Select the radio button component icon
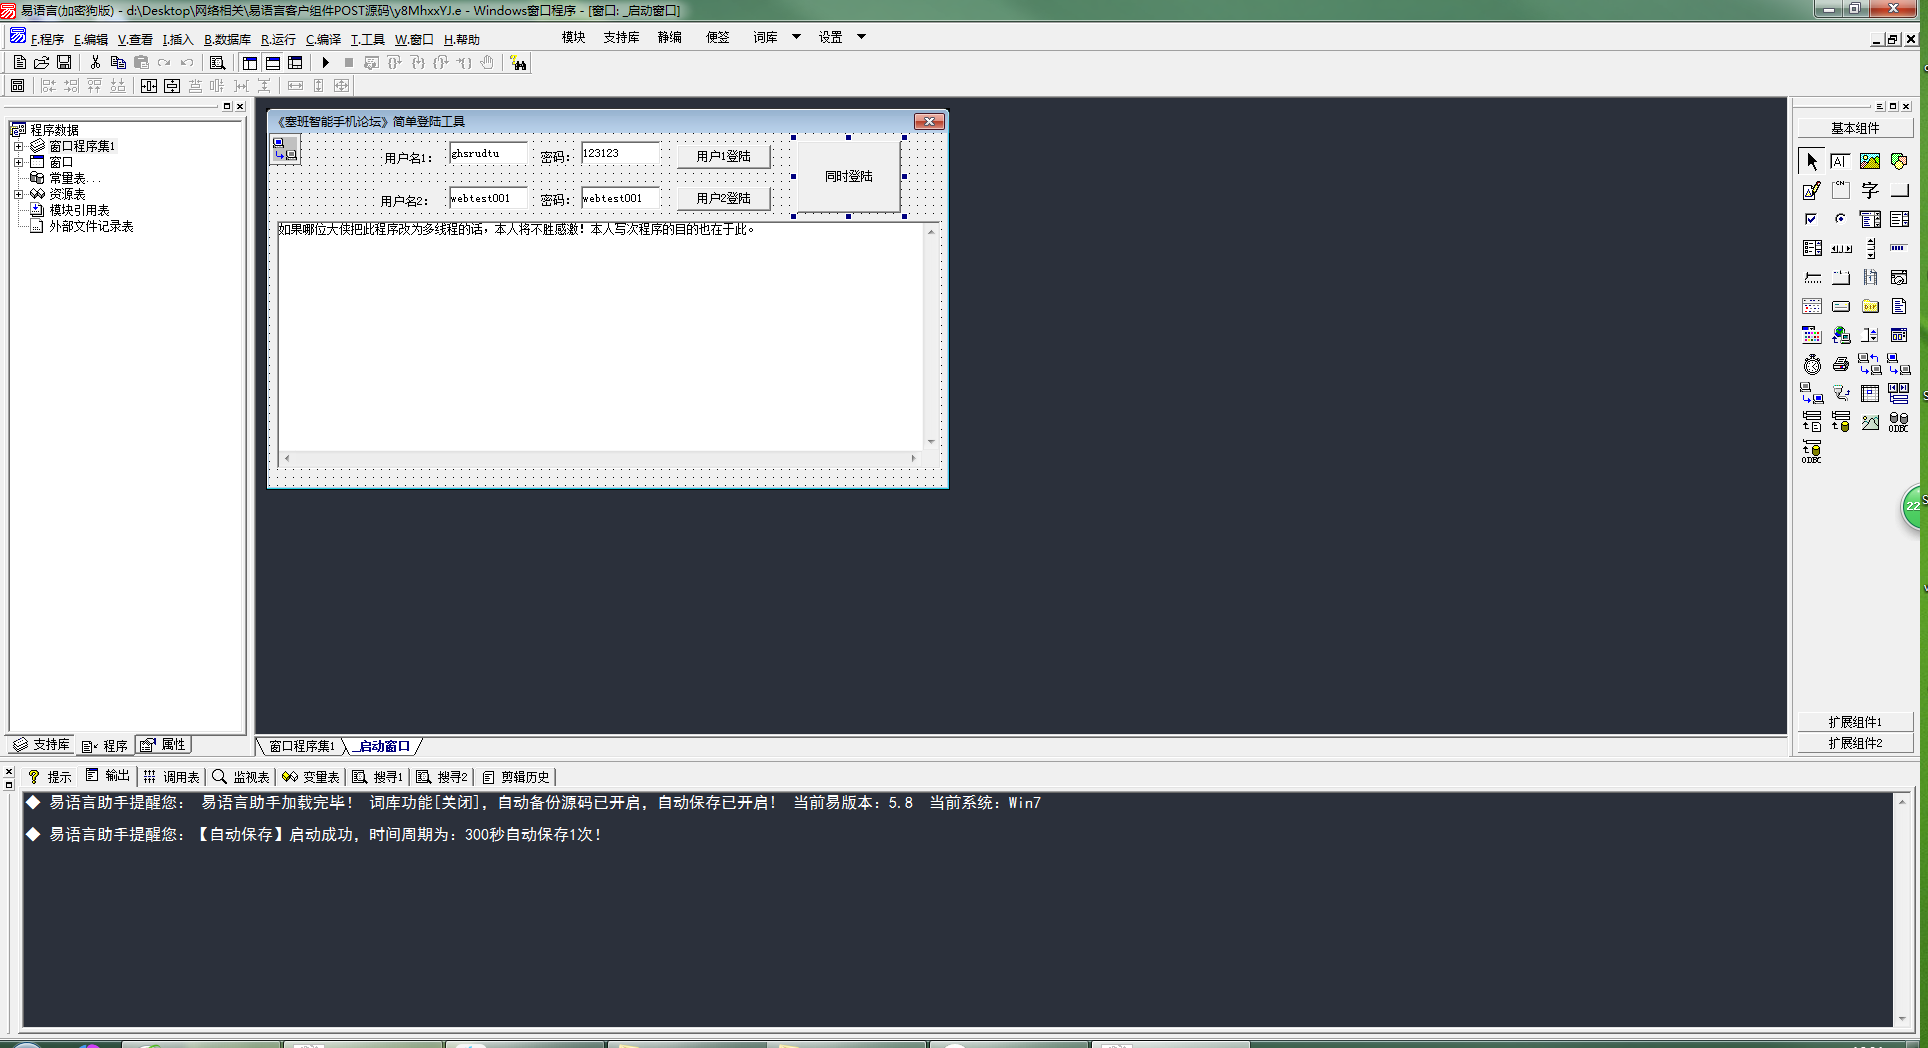The width and height of the screenshot is (1928, 1048). [1840, 219]
